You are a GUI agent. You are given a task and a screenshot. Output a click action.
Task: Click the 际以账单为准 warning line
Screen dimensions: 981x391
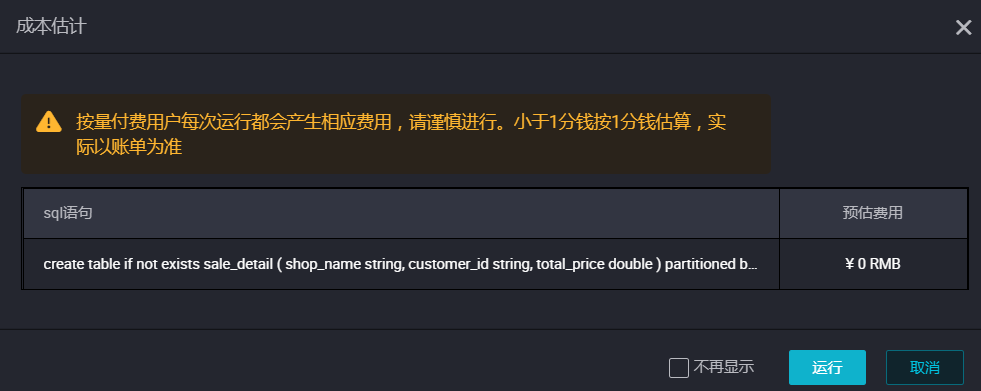[x=130, y=148]
